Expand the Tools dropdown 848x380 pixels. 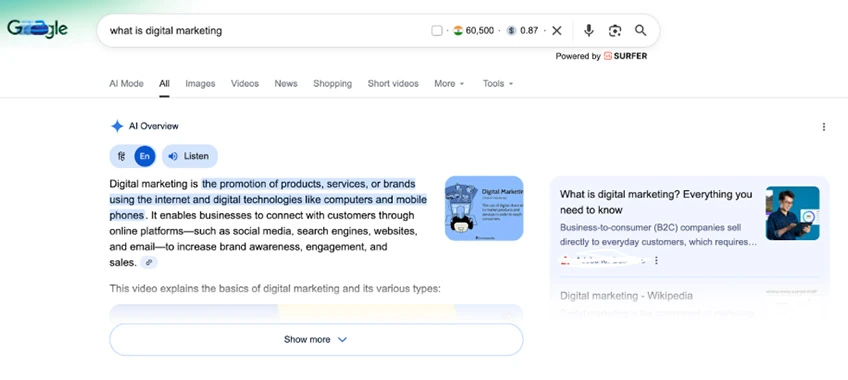point(498,83)
